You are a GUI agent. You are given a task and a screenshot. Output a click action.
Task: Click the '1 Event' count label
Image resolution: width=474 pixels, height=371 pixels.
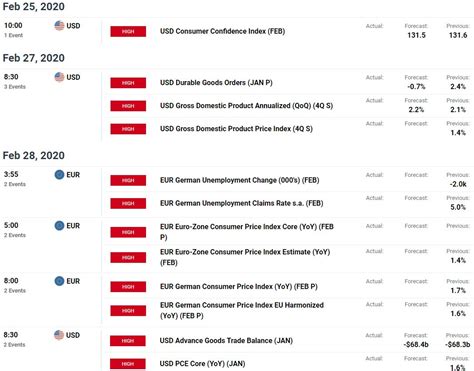pos(14,35)
